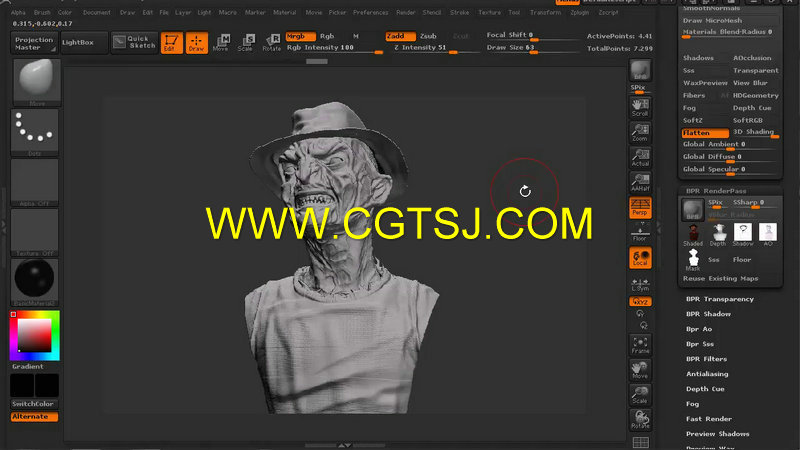Expand Bpr Sss section
Viewport: 800px width, 450px height.
(x=699, y=344)
